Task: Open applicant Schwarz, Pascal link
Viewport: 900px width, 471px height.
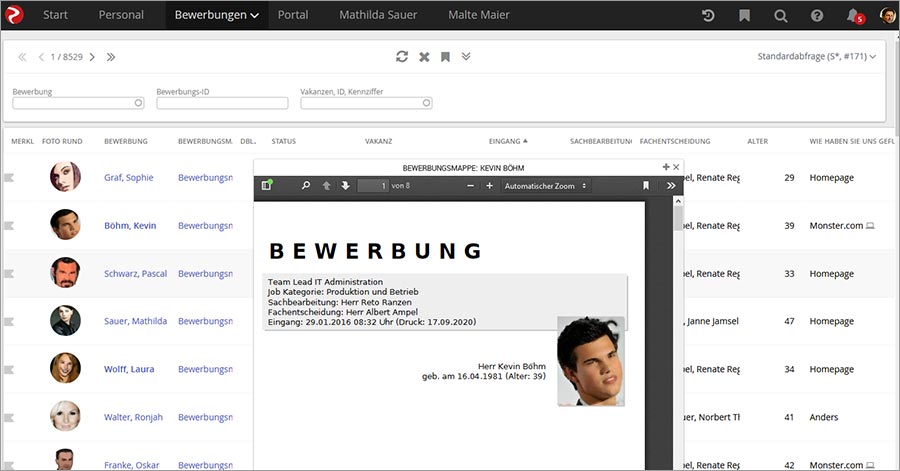Action: [135, 274]
